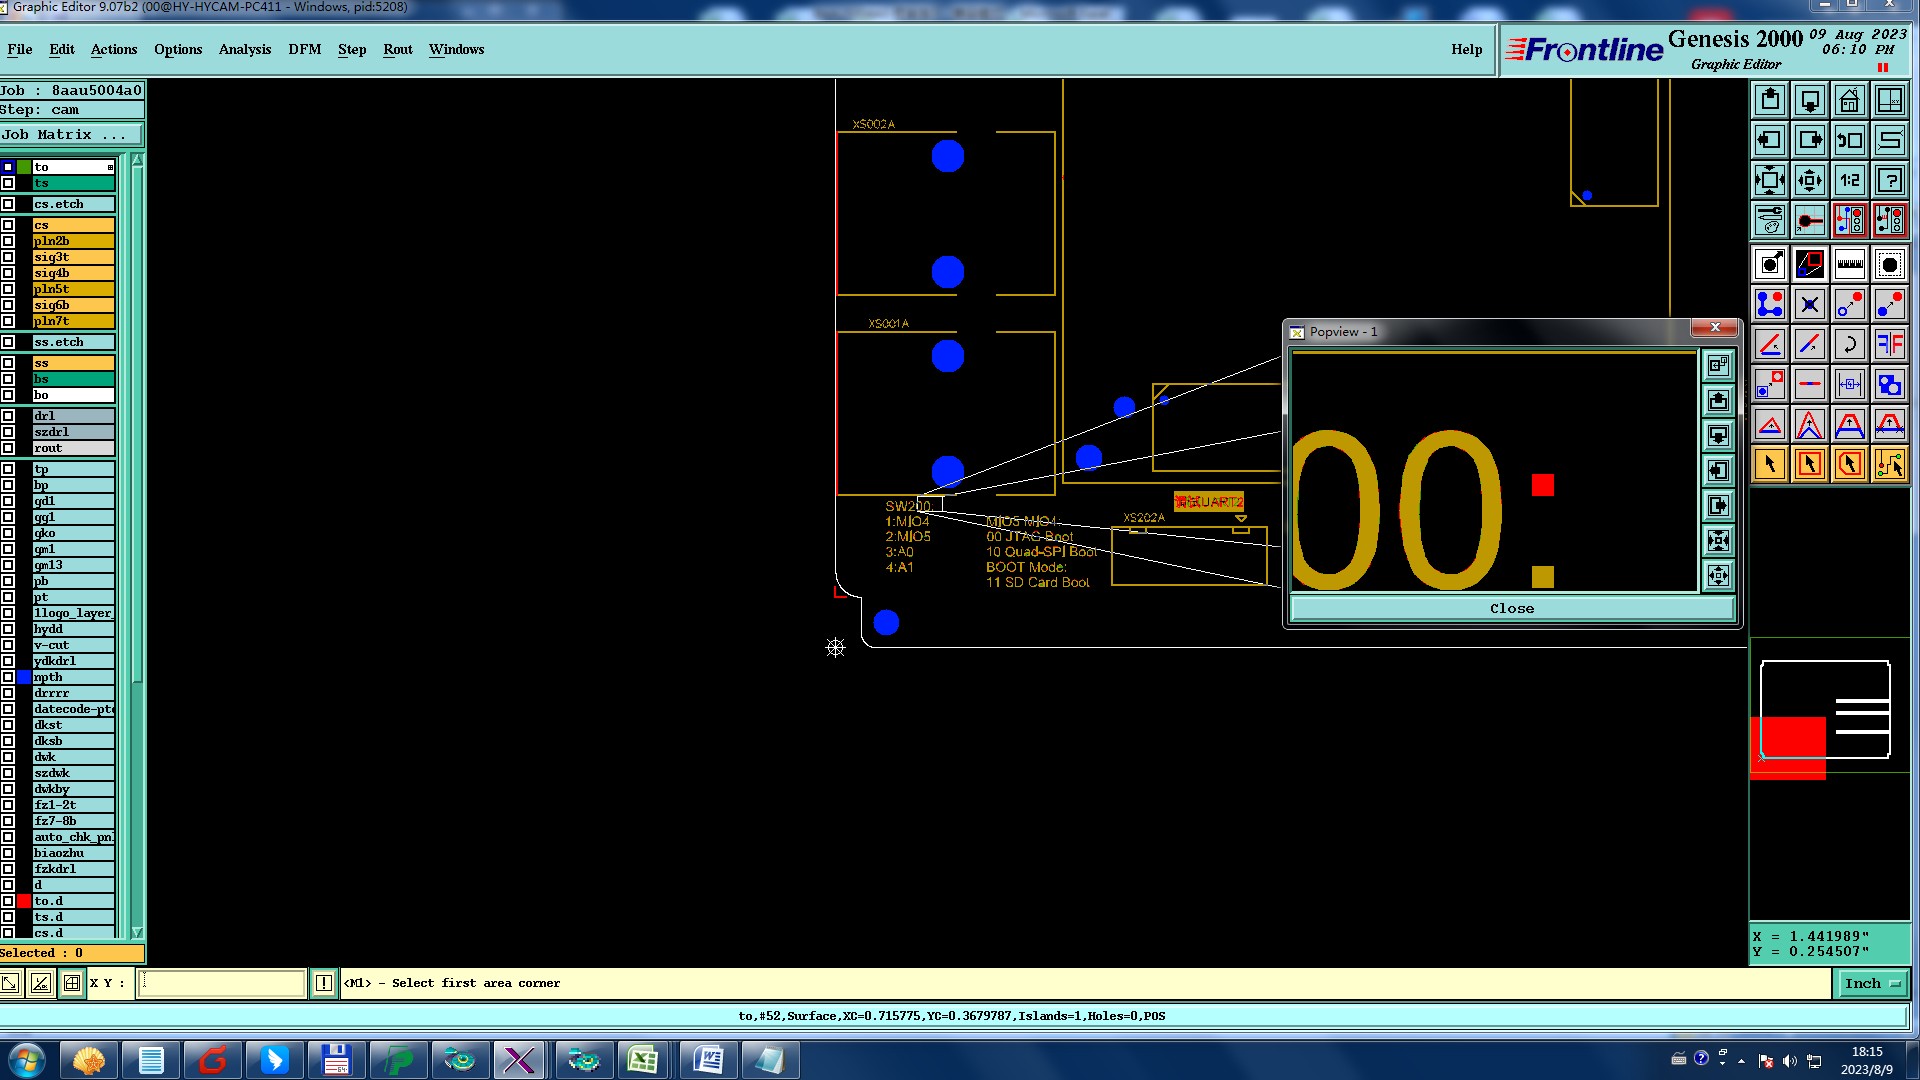Open the Windows menu
The width and height of the screenshot is (1920, 1080).
pyautogui.click(x=457, y=49)
